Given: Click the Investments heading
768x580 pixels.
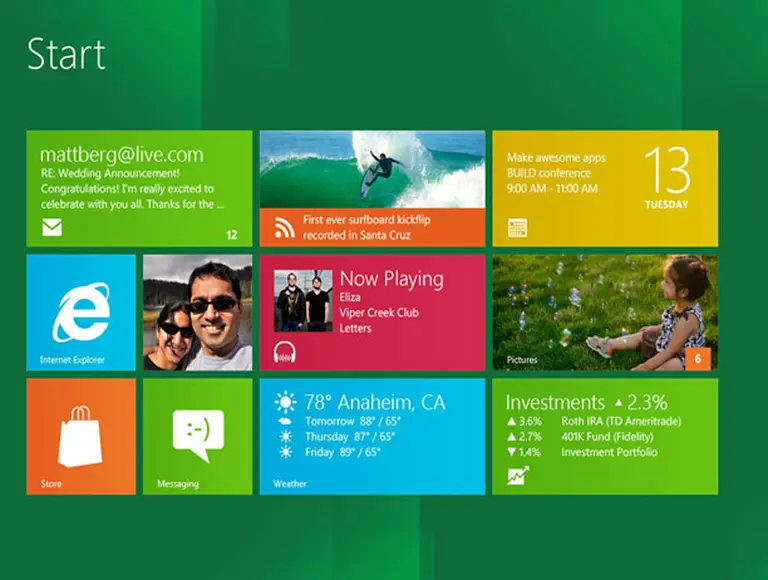Looking at the screenshot, I should (x=555, y=403).
